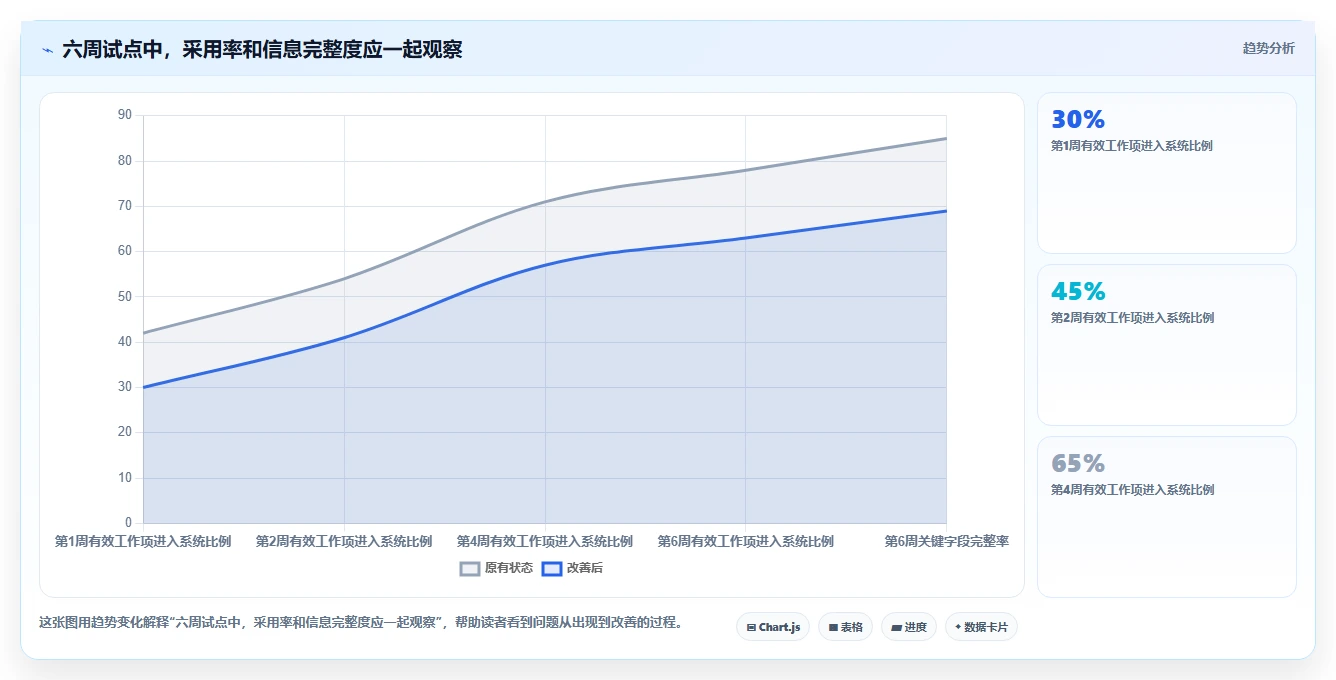Toggle the 原有状态 legend swatch
The width and height of the screenshot is (1336, 680).
tap(470, 569)
